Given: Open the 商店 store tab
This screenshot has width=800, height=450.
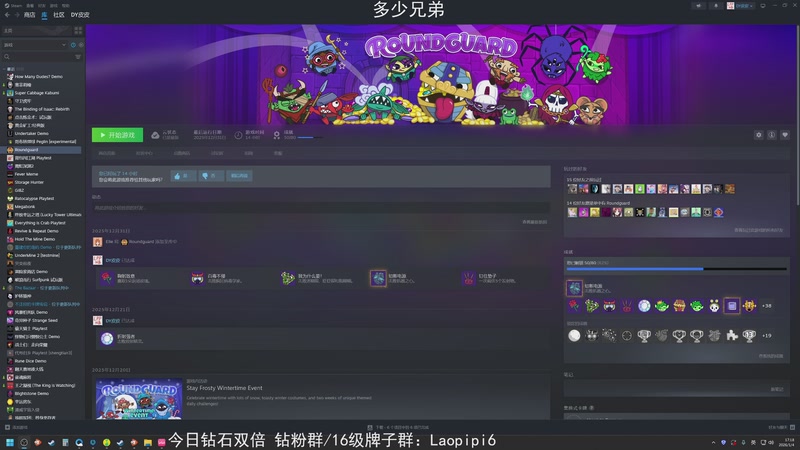Looking at the screenshot, I should tap(30, 15).
